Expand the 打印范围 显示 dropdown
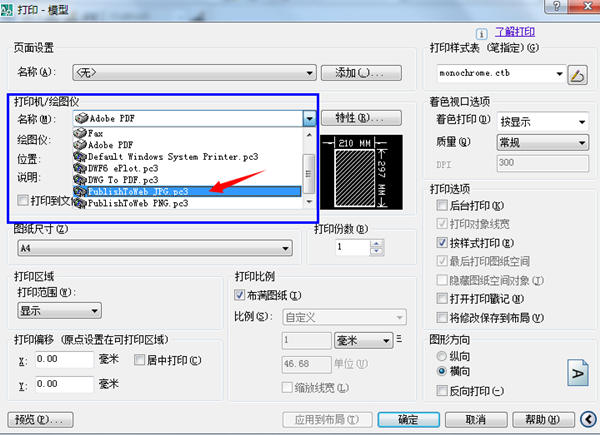 coord(59,311)
